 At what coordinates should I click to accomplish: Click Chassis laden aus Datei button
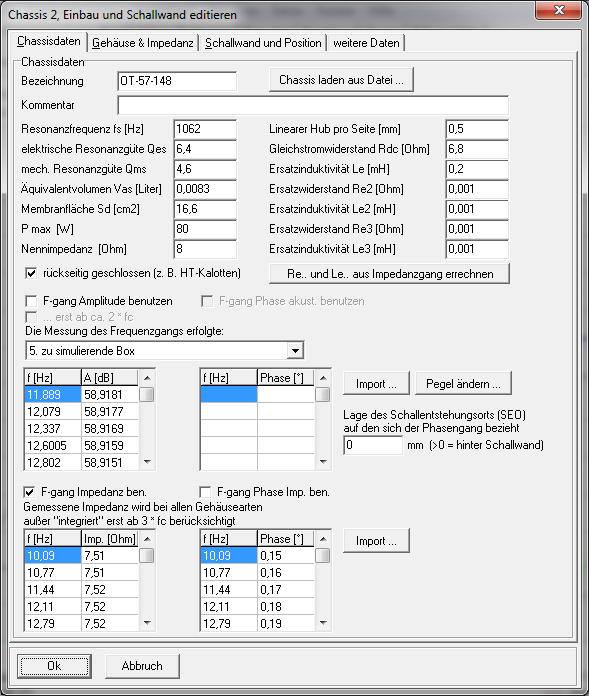coord(341,80)
